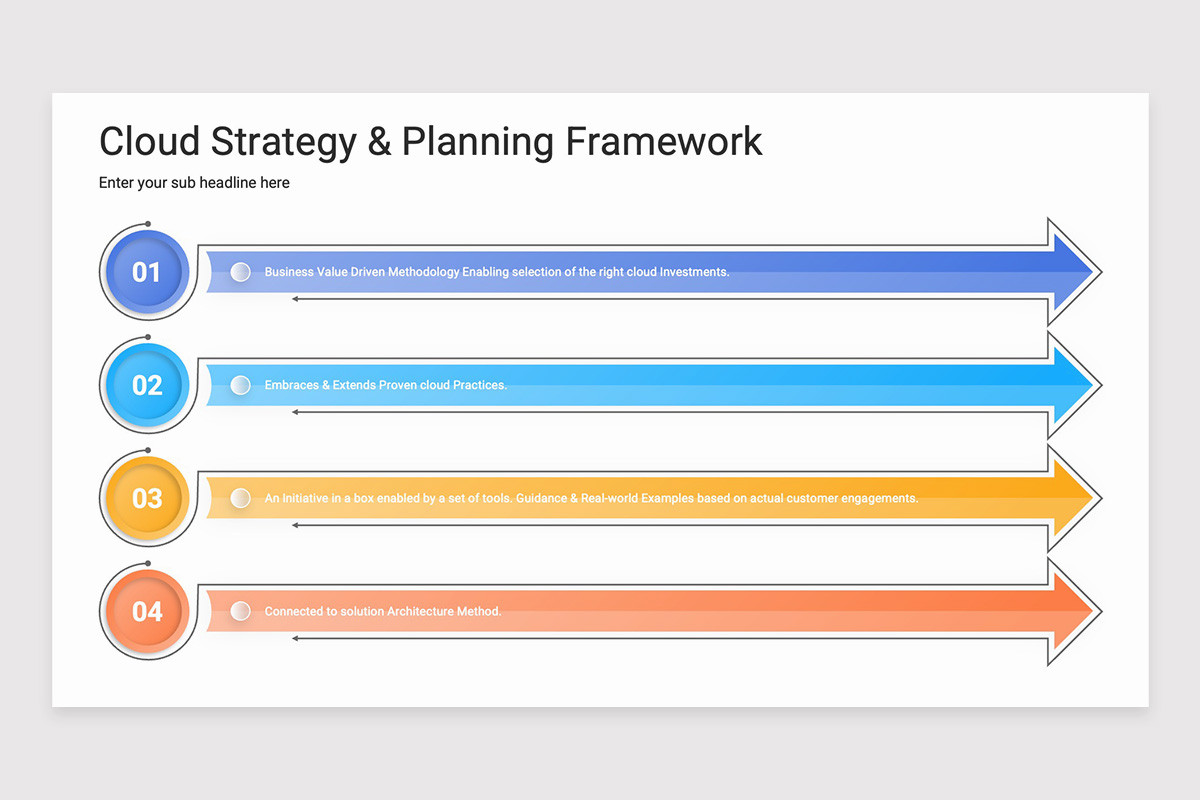Click the round bullet before Business Value text
The width and height of the screenshot is (1200, 800).
pos(240,272)
